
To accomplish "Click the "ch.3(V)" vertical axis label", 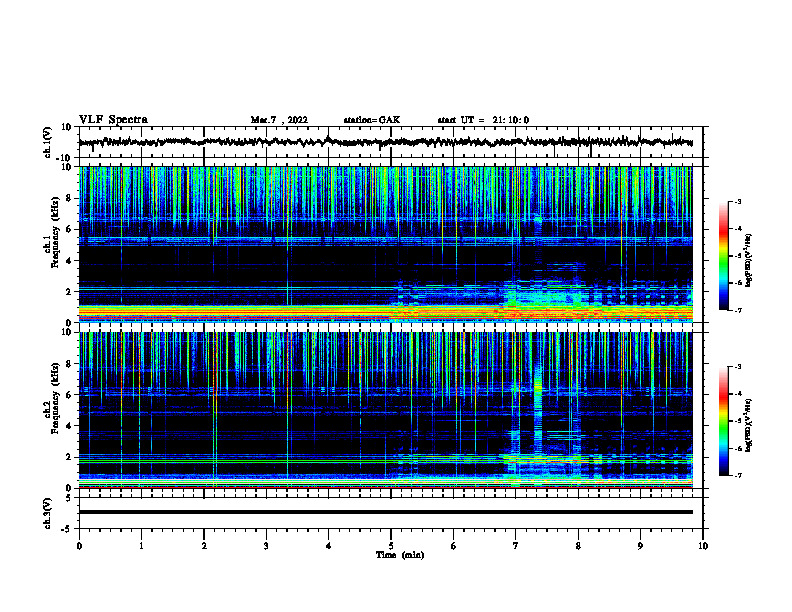I will [x=47, y=514].
